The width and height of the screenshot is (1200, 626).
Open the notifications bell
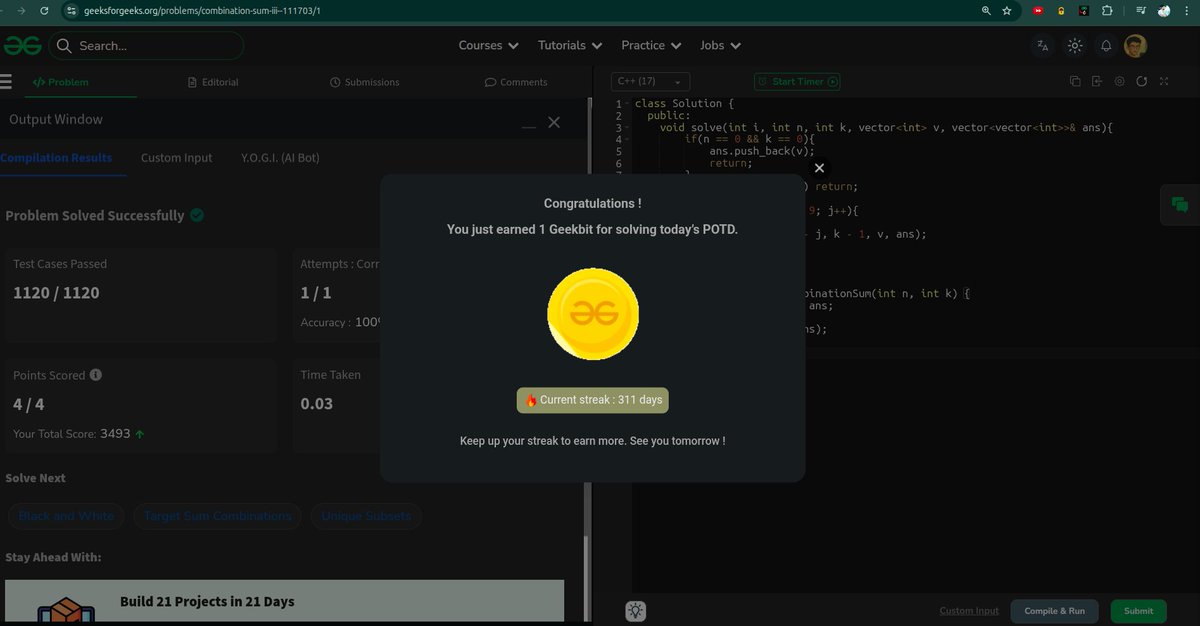pos(1106,45)
